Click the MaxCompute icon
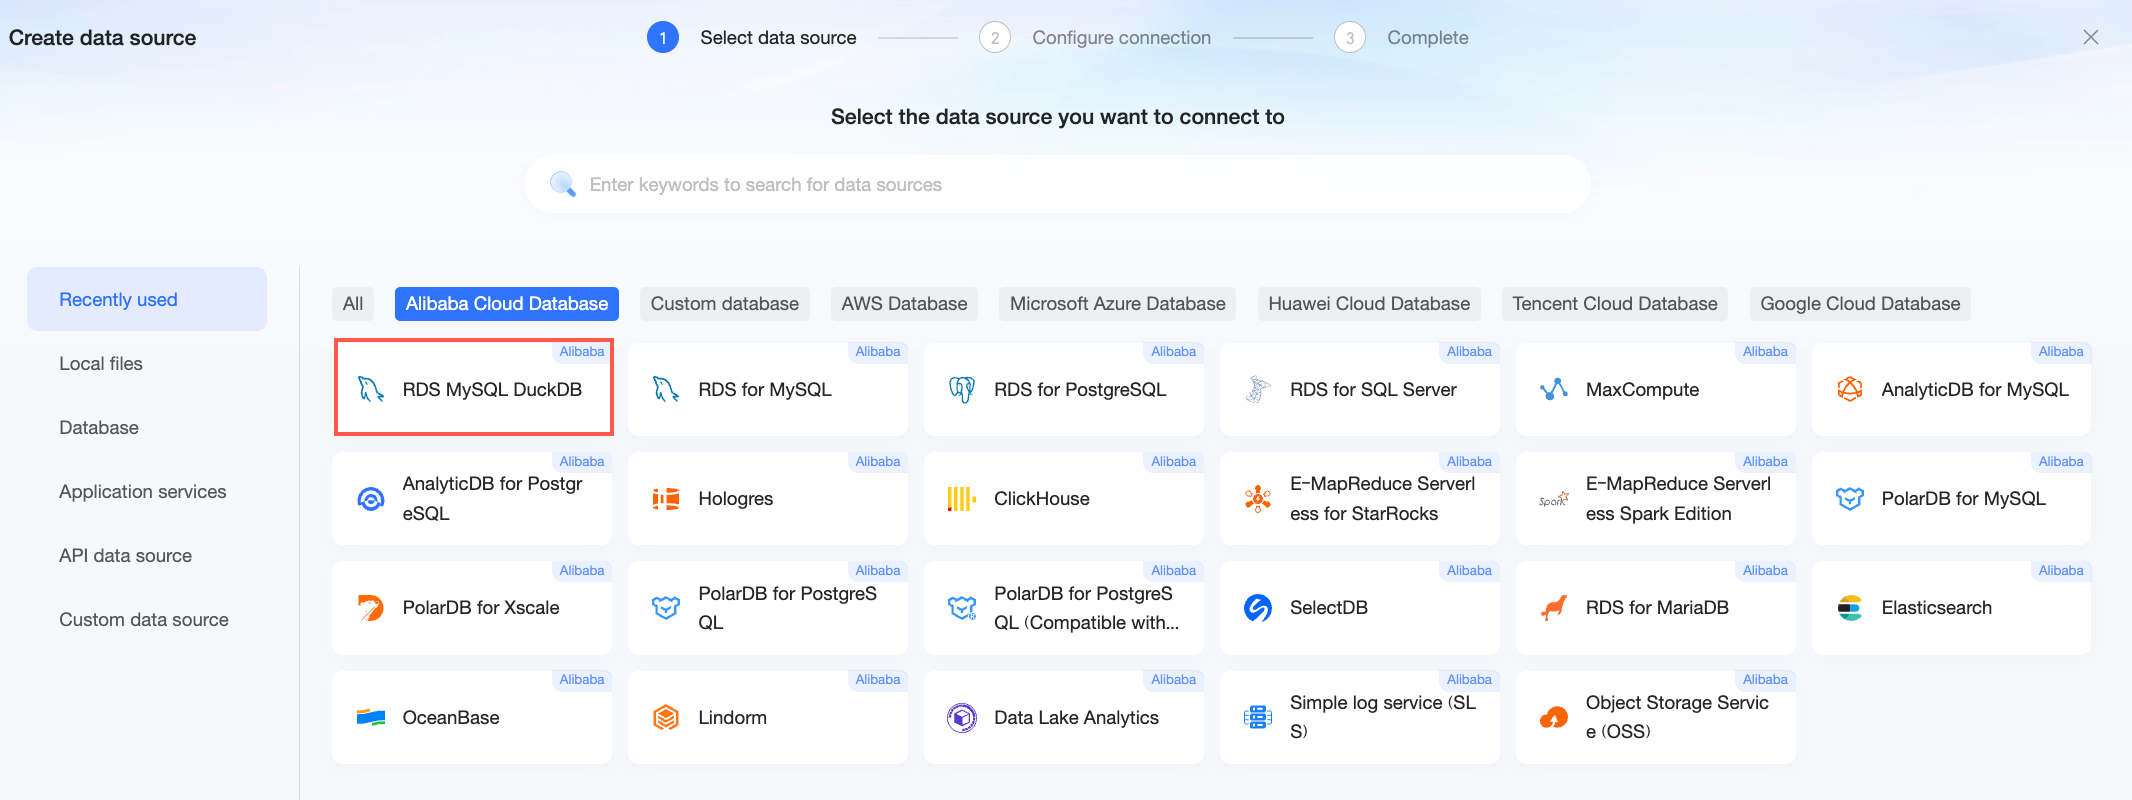 (x=1554, y=389)
